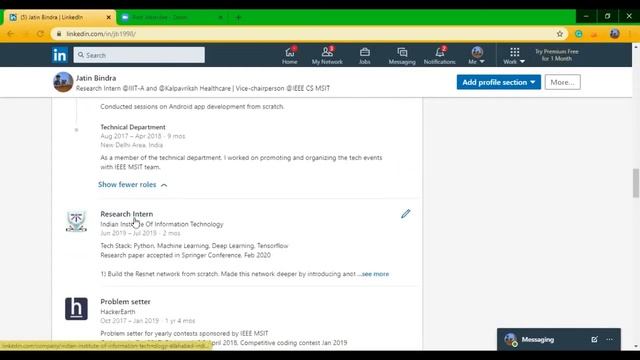Image resolution: width=640 pixels, height=360 pixels.
Task: Click the HackerEarth company logo
Action: (x=76, y=309)
